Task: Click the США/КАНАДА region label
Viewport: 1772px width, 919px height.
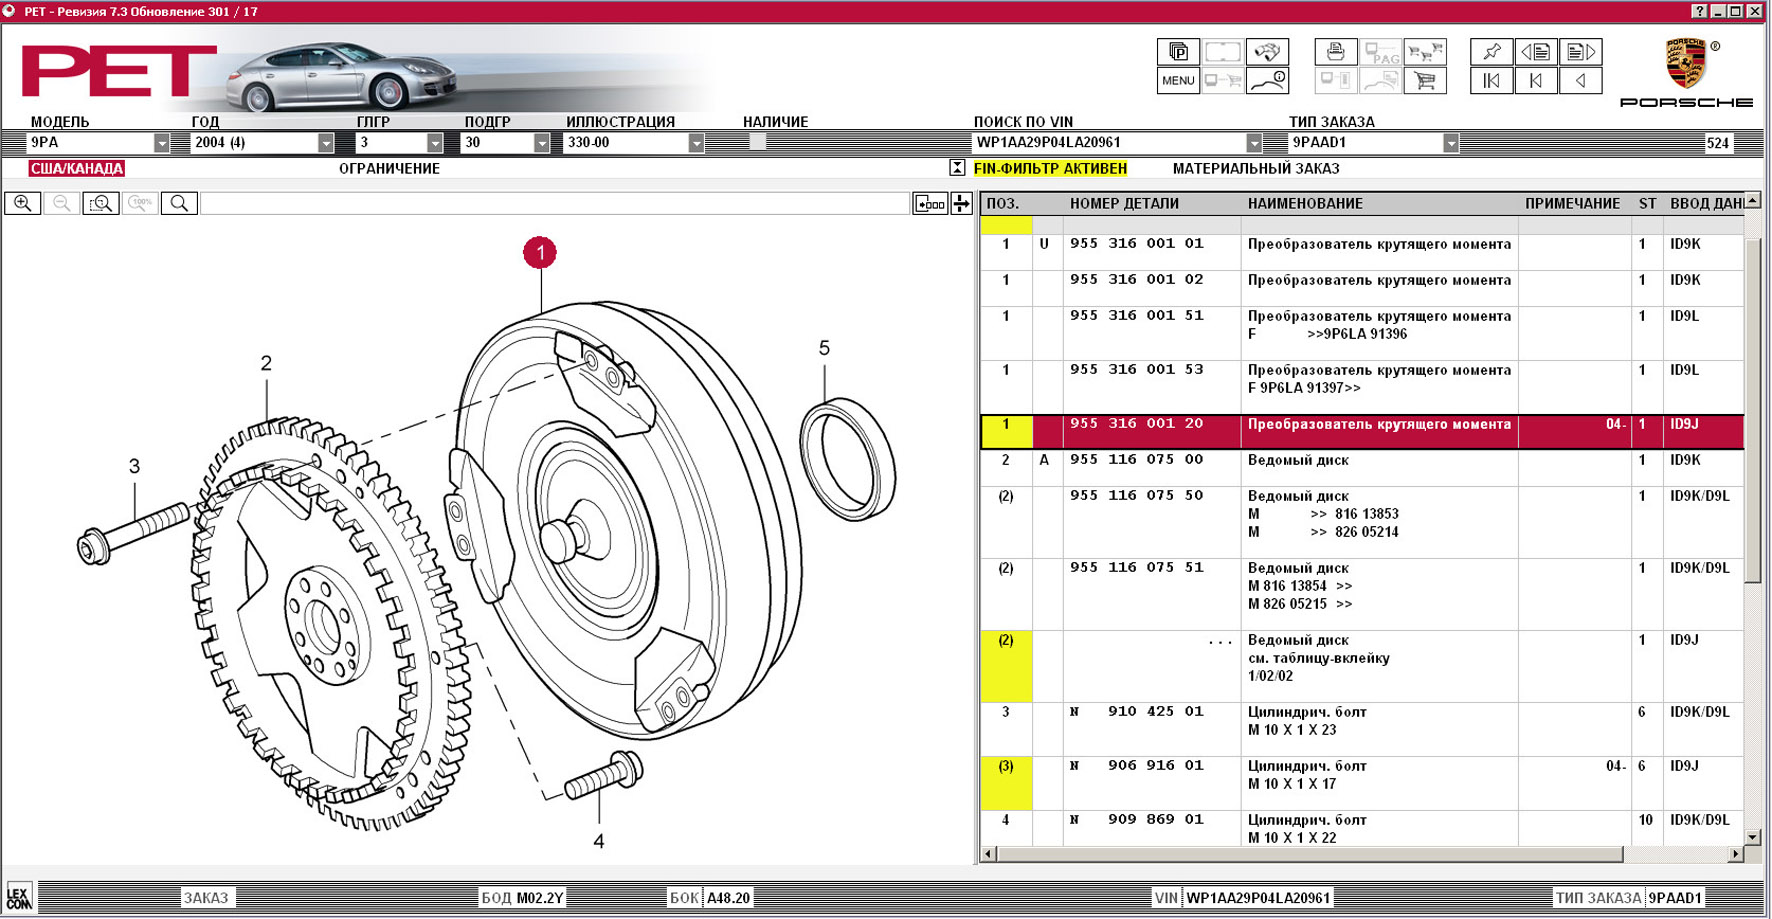Action: click(77, 169)
